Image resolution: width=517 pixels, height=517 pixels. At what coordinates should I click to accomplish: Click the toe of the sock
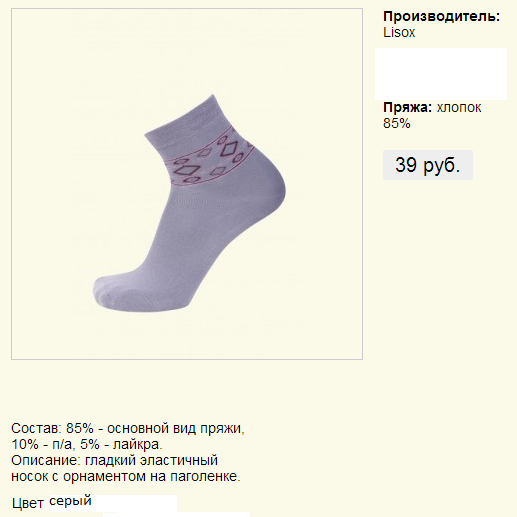(x=107, y=292)
